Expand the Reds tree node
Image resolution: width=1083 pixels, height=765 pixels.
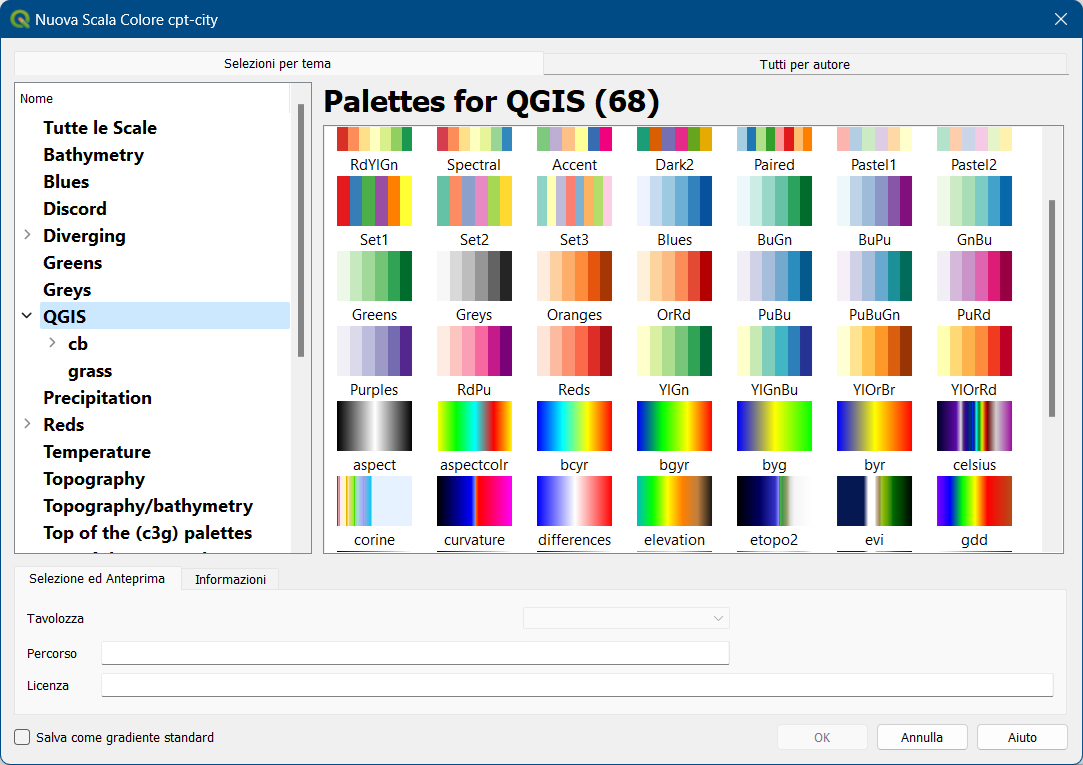[x=27, y=424]
